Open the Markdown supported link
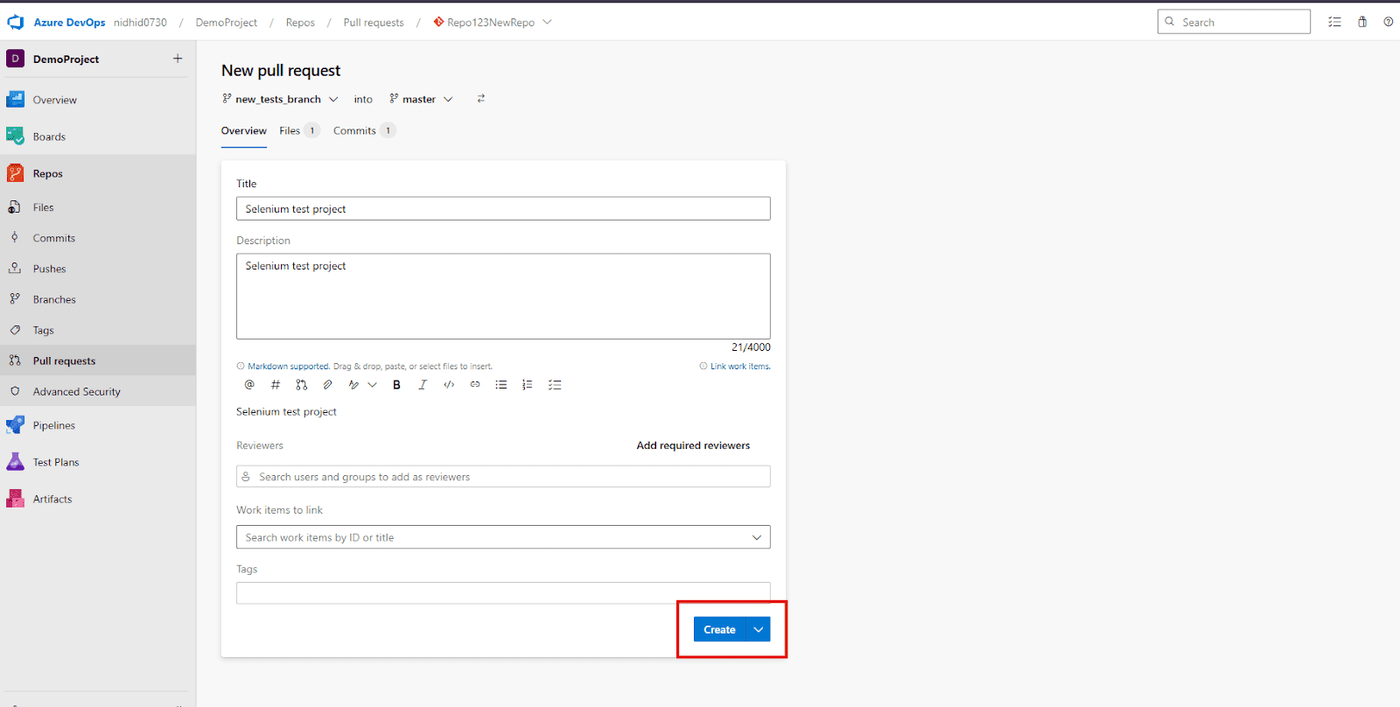The height and width of the screenshot is (707, 1400). click(x=288, y=367)
